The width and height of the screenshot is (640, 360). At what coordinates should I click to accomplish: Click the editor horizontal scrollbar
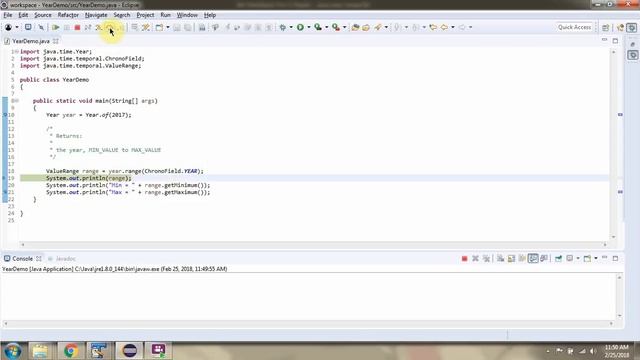coord(313,244)
